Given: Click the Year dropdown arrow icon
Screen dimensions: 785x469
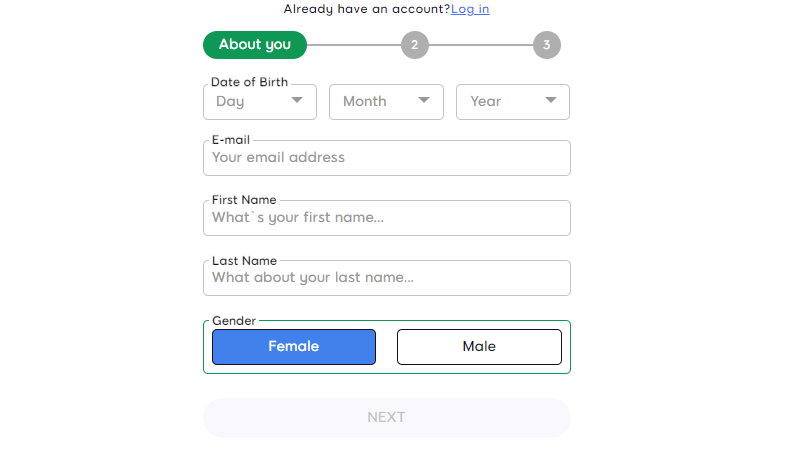Looking at the screenshot, I should 551,101.
